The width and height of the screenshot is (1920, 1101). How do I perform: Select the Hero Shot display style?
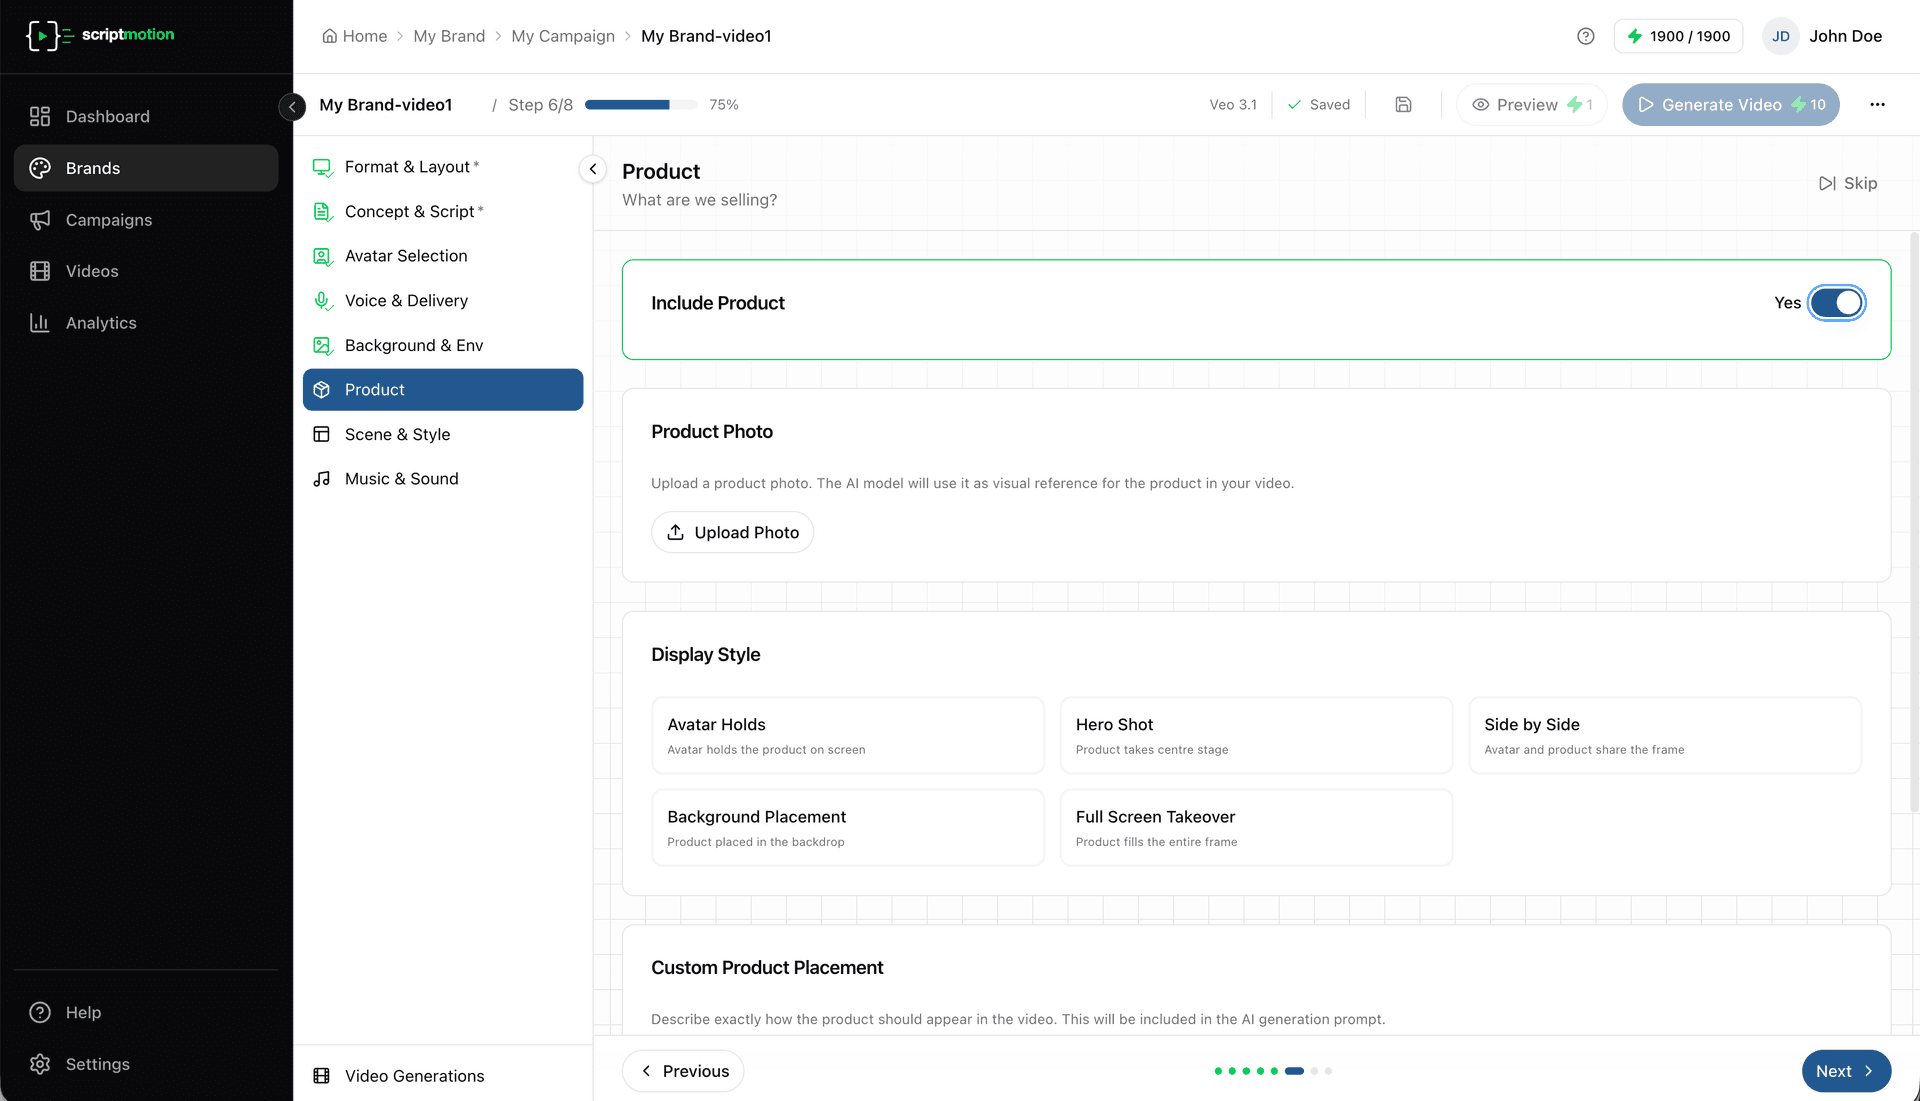point(1255,735)
